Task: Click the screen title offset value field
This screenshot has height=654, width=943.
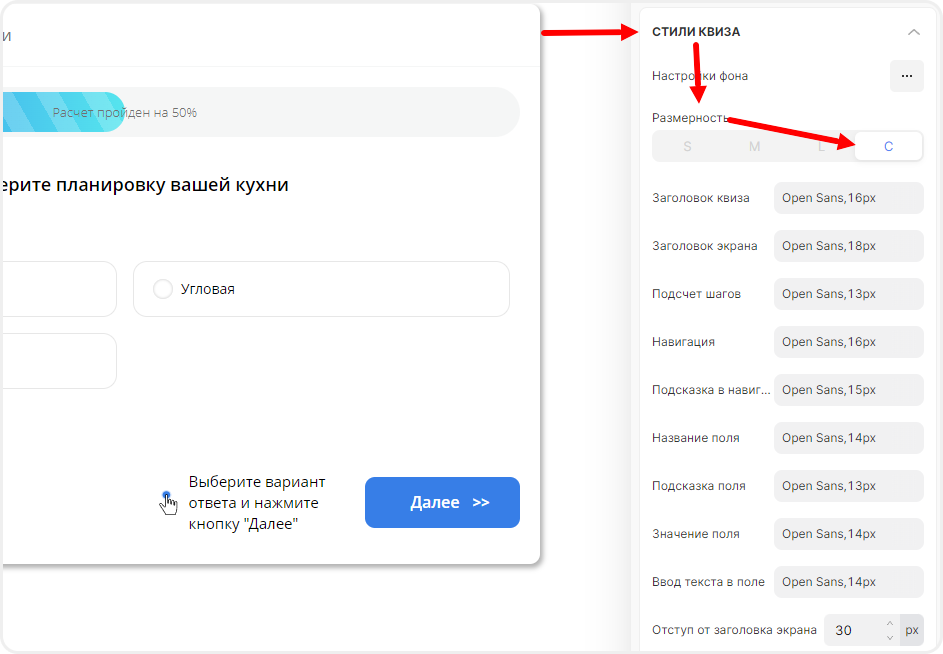Action: 852,630
